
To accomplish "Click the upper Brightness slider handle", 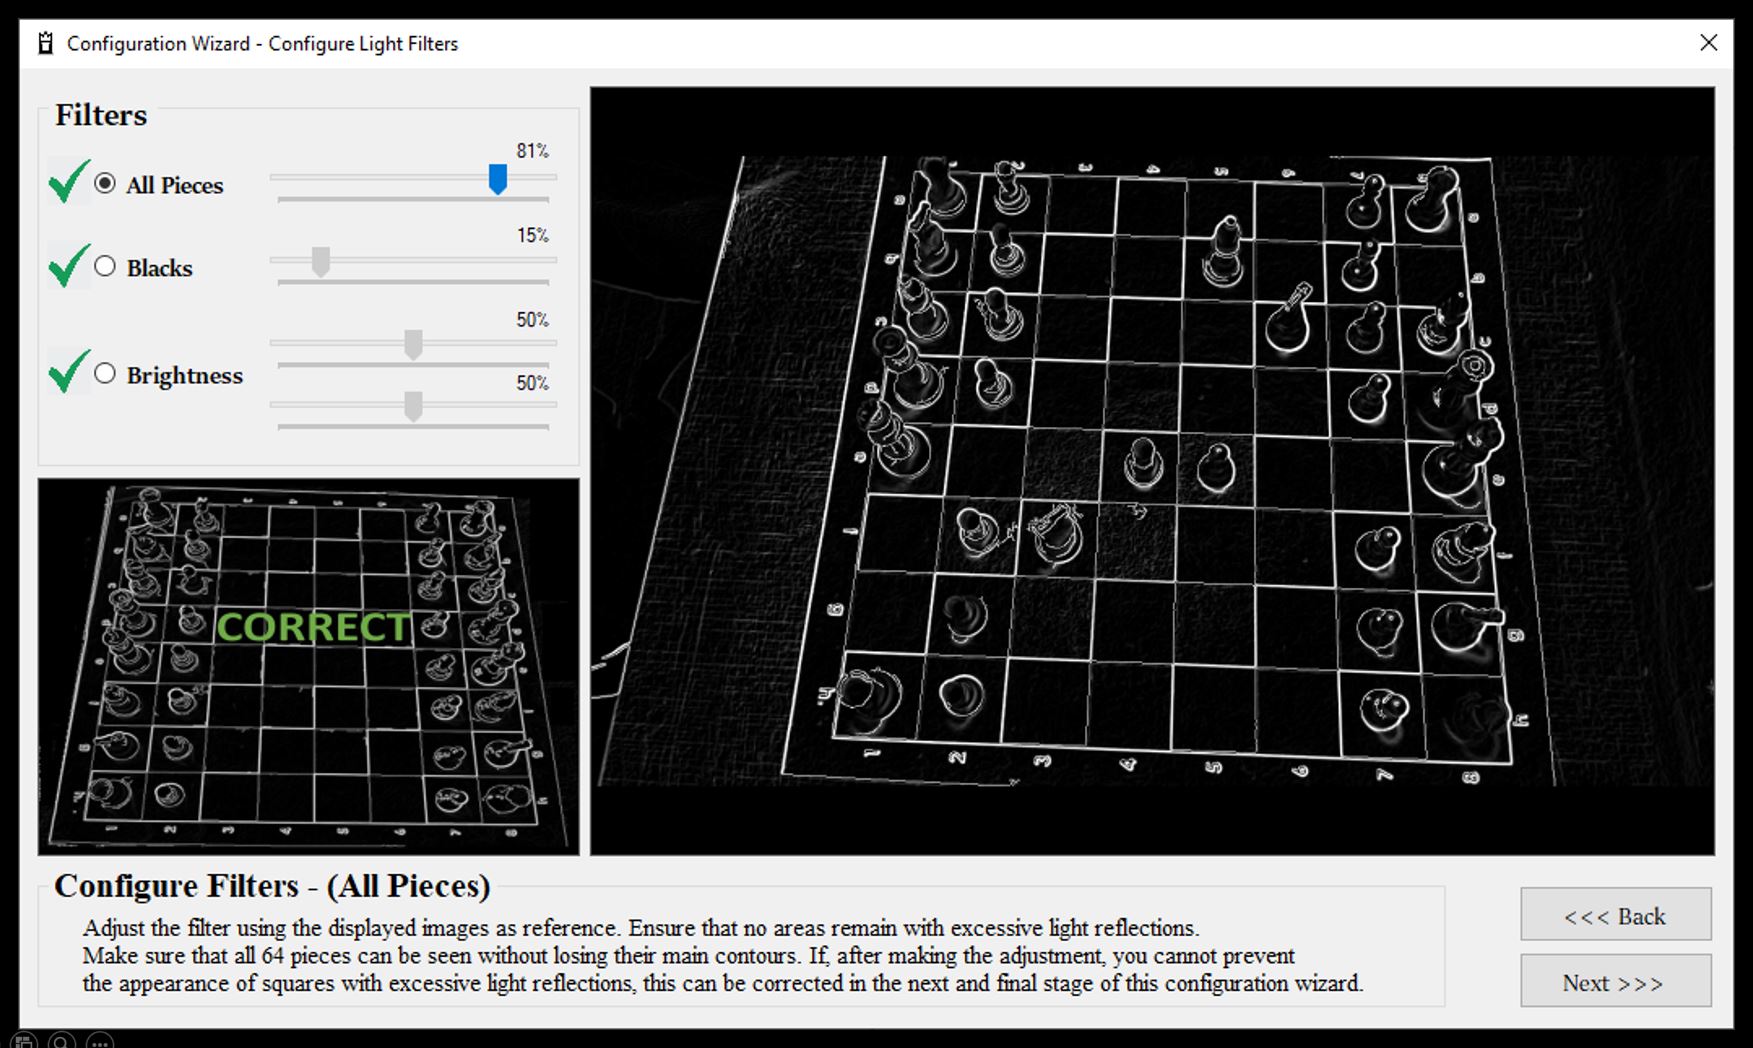I will (413, 345).
